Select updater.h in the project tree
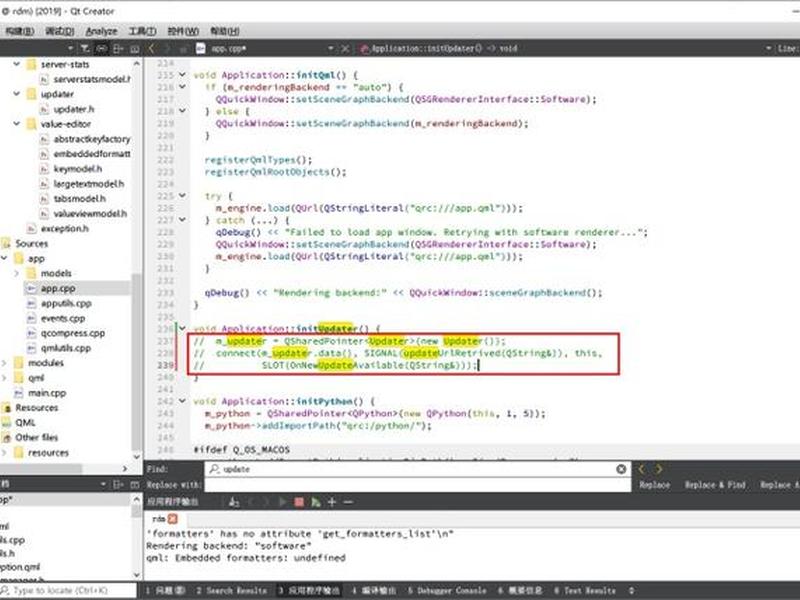The height and width of the screenshot is (600, 800). point(73,109)
